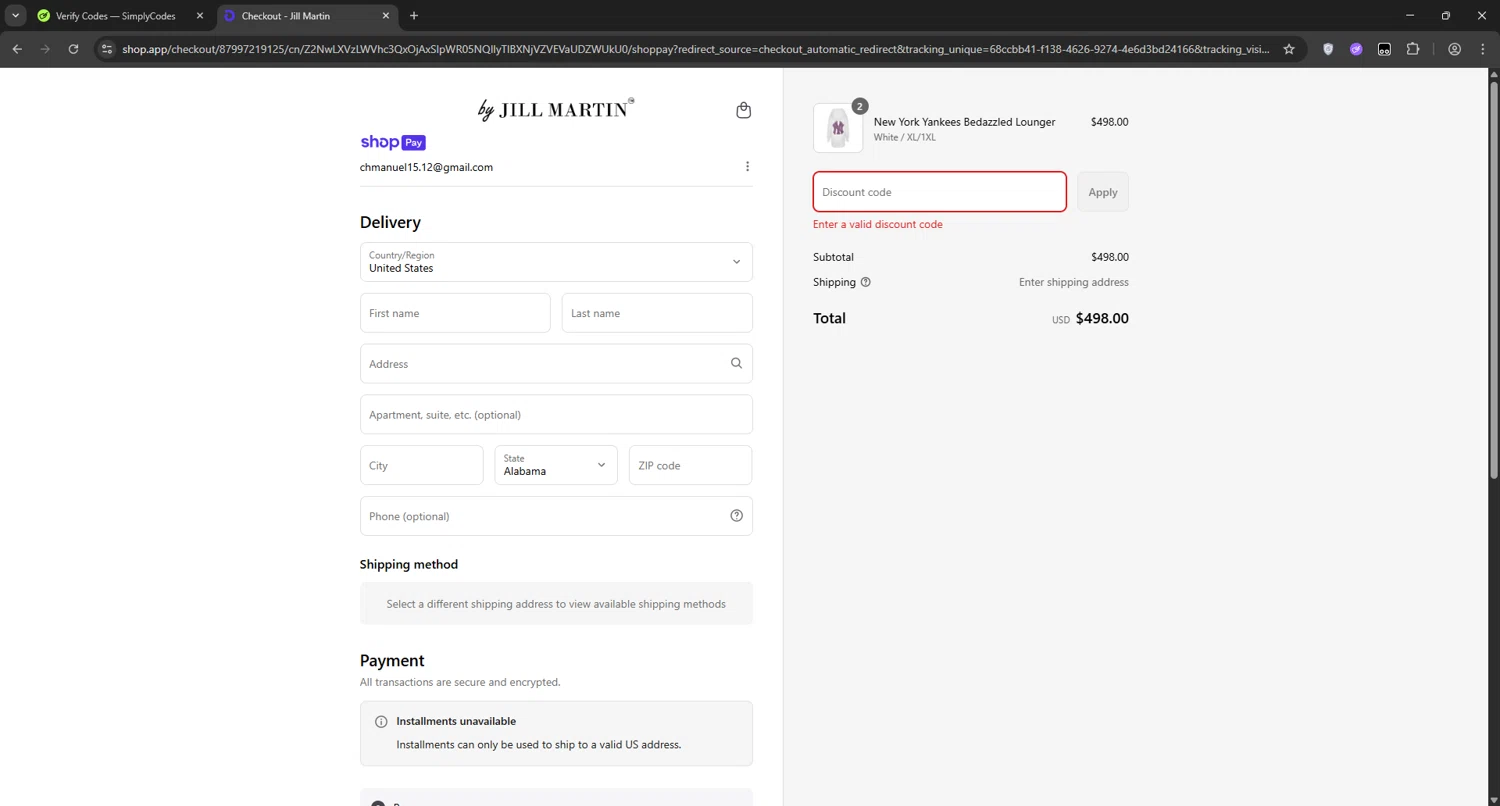Open the account options three-dot menu
The width and height of the screenshot is (1500, 806).
[747, 167]
